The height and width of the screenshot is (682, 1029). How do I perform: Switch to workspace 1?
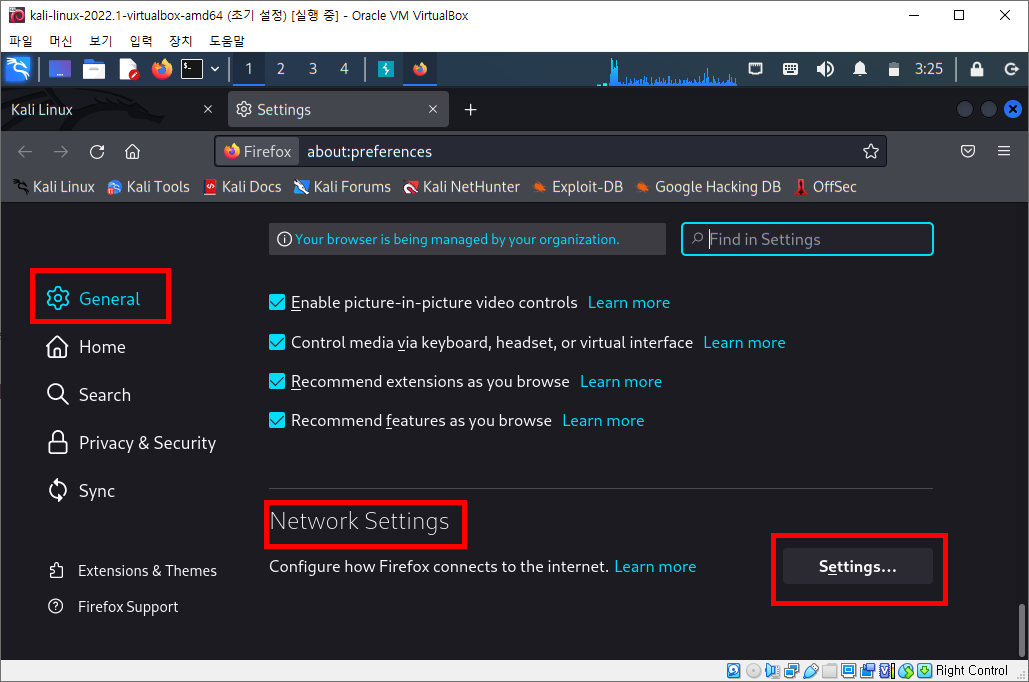click(249, 69)
